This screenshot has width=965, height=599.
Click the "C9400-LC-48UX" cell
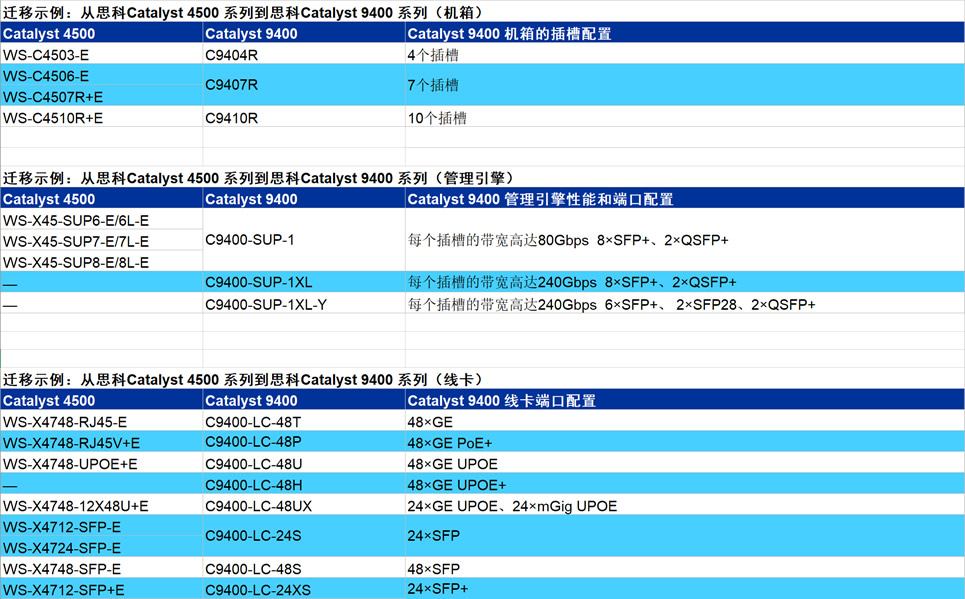point(304,505)
